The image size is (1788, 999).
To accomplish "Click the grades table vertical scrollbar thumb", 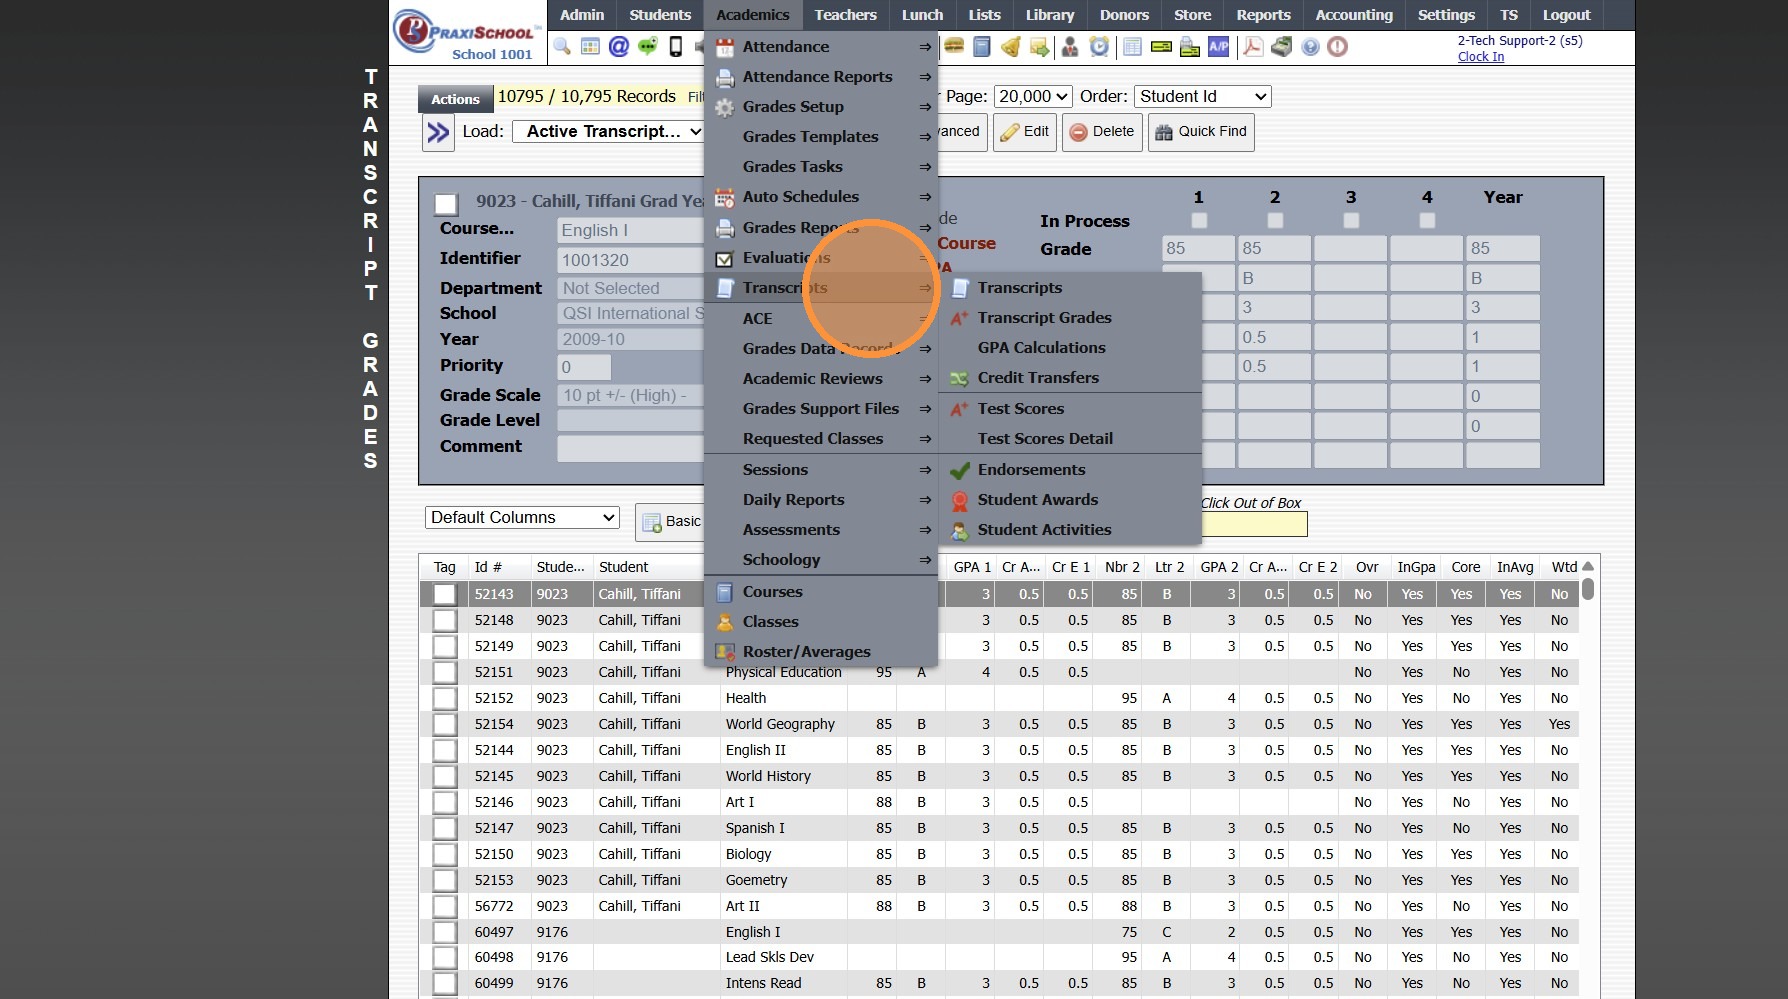I will click(x=1588, y=589).
